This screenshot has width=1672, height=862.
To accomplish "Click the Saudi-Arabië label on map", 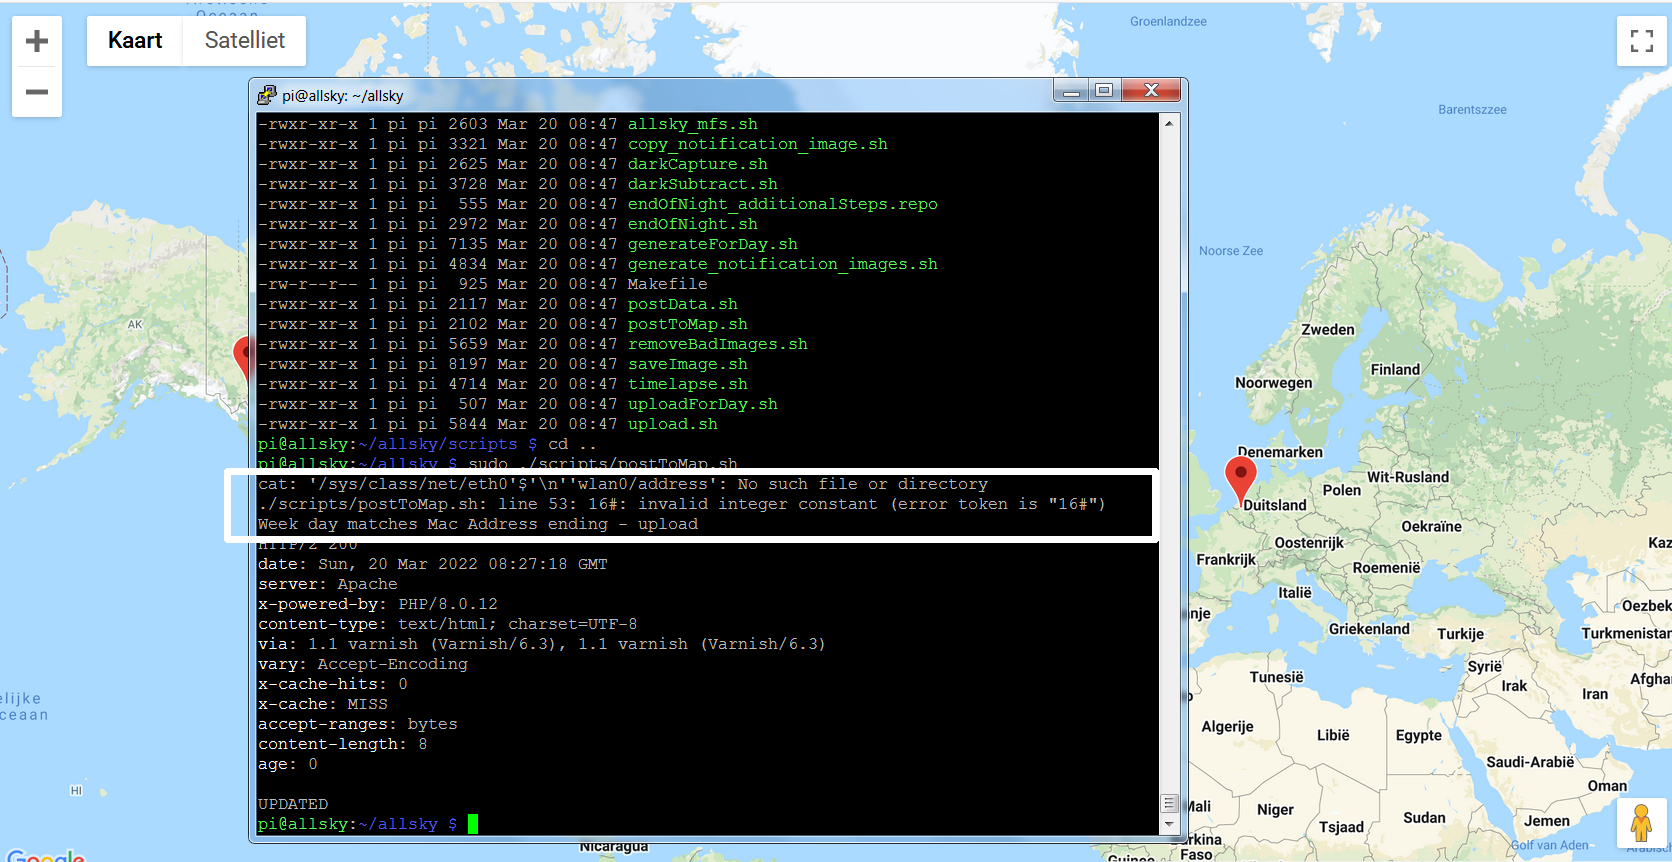I will (1530, 762).
